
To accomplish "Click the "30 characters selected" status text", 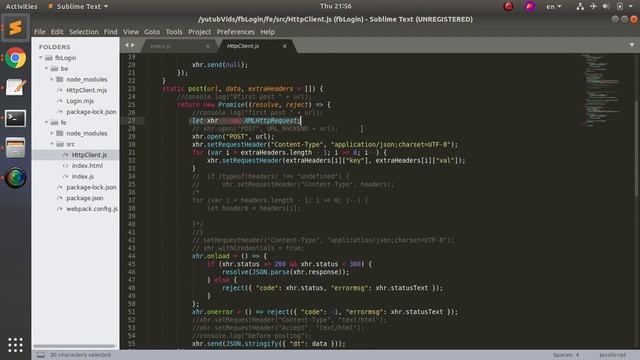I will pyautogui.click(x=80, y=355).
